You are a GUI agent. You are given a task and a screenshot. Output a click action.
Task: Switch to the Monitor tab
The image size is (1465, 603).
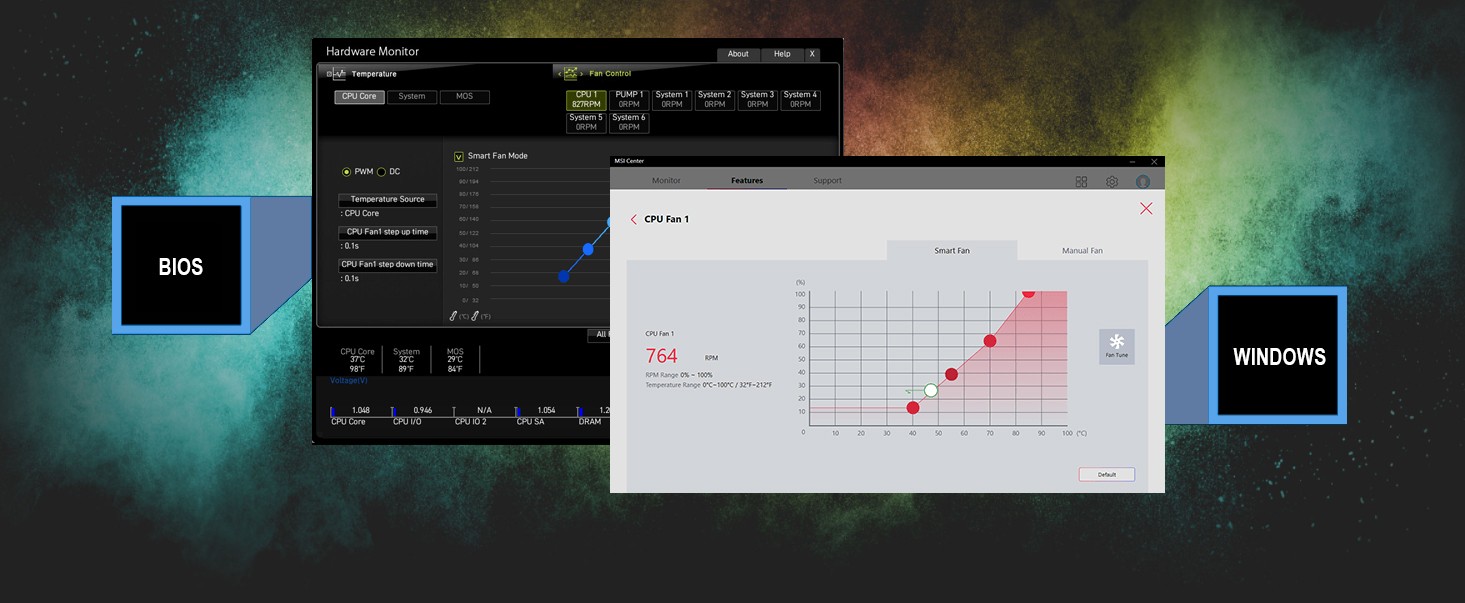(666, 181)
